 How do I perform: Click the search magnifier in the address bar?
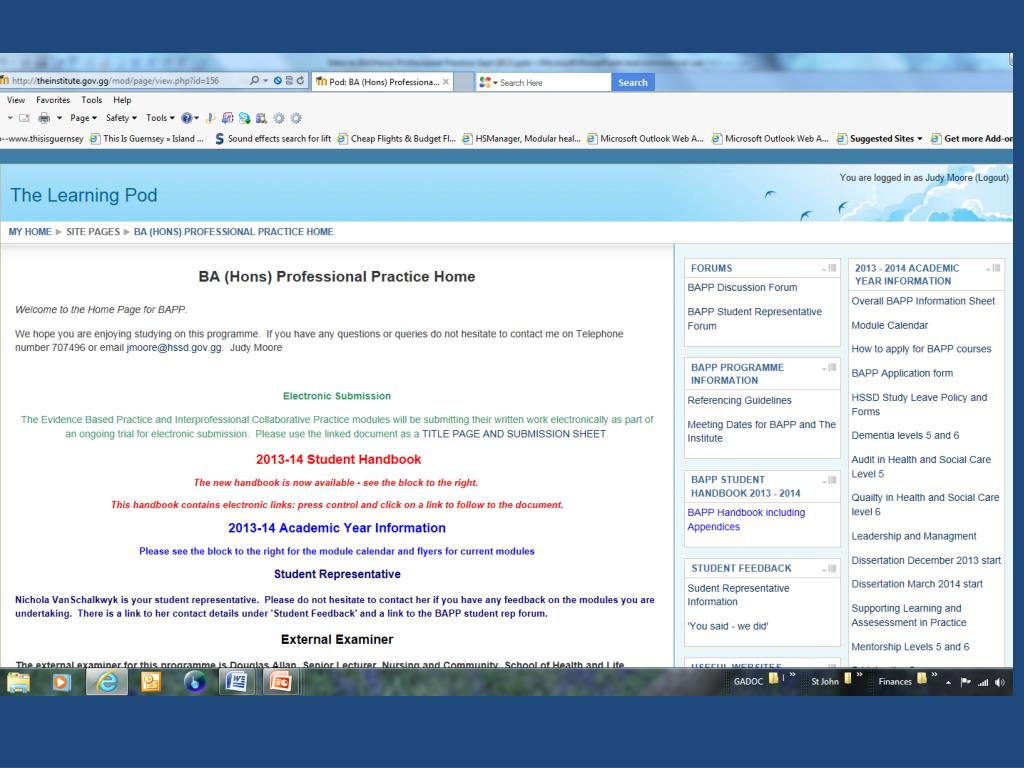click(254, 81)
